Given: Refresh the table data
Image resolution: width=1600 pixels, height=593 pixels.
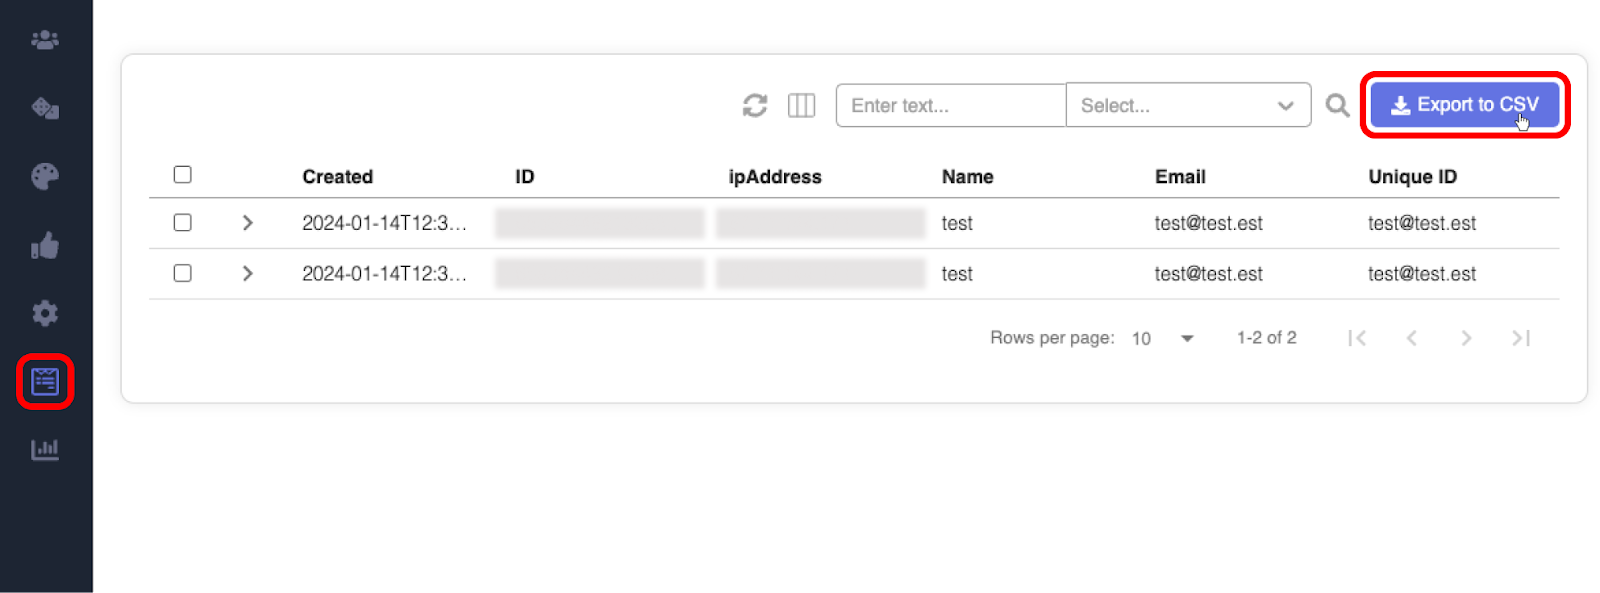Looking at the screenshot, I should [x=755, y=105].
